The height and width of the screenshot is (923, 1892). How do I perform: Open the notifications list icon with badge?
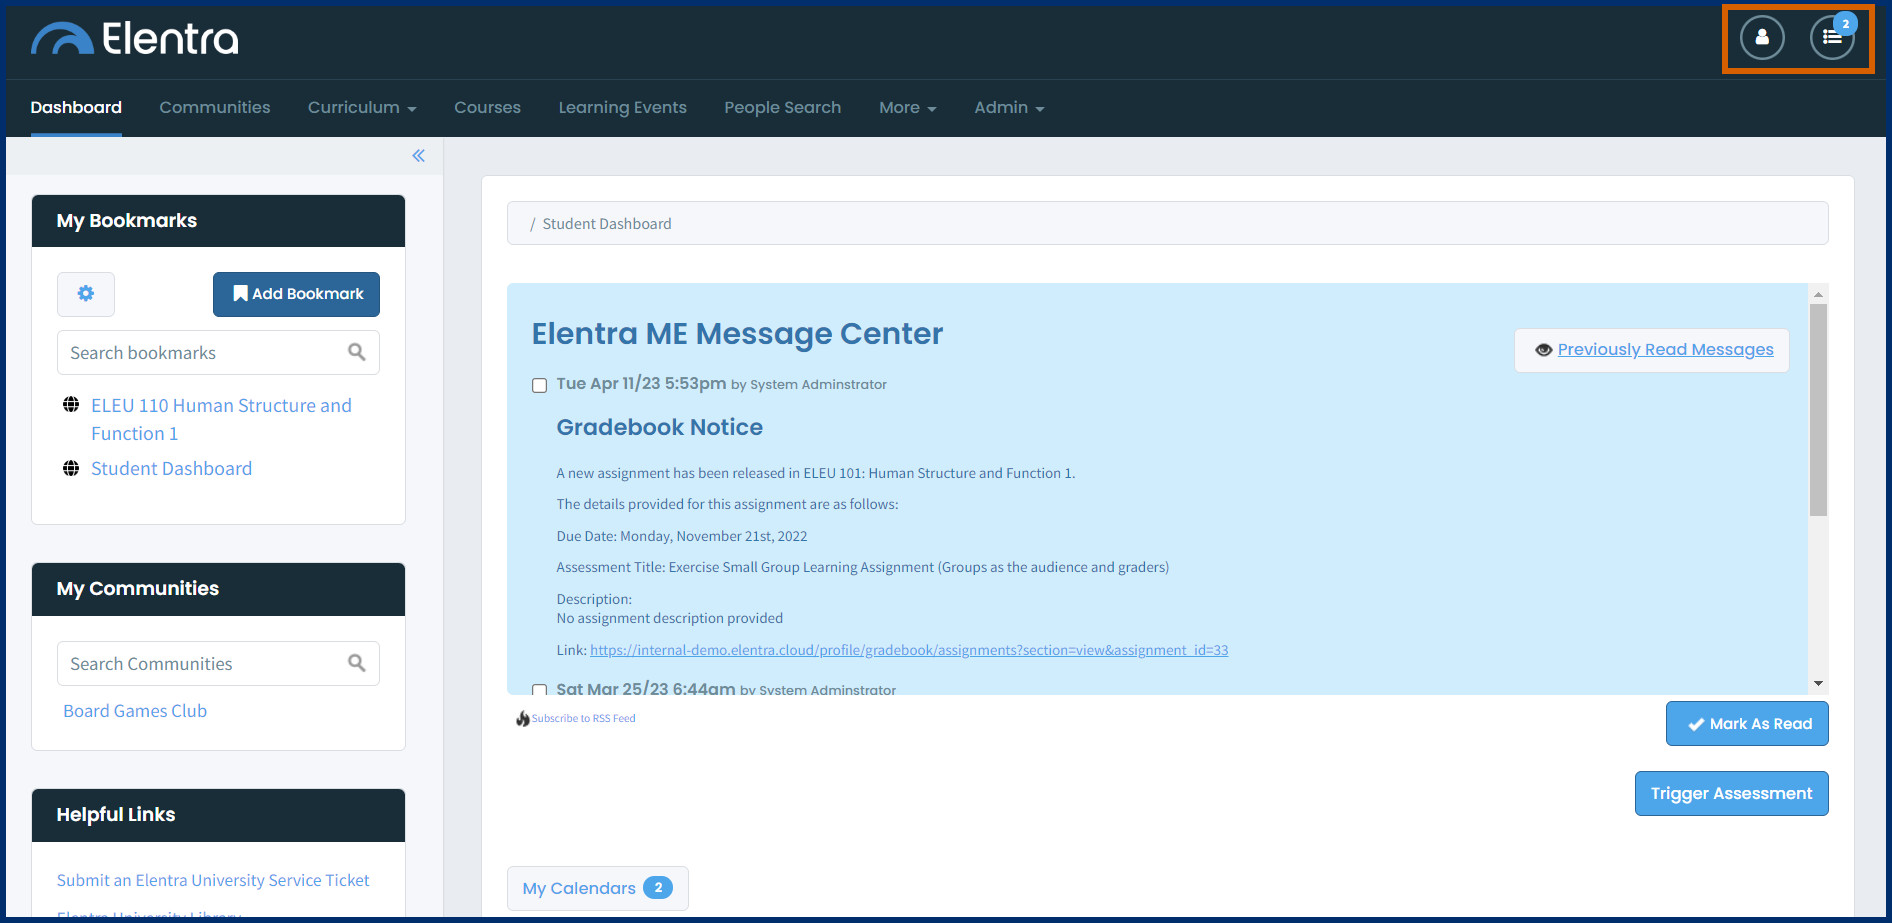(1831, 38)
